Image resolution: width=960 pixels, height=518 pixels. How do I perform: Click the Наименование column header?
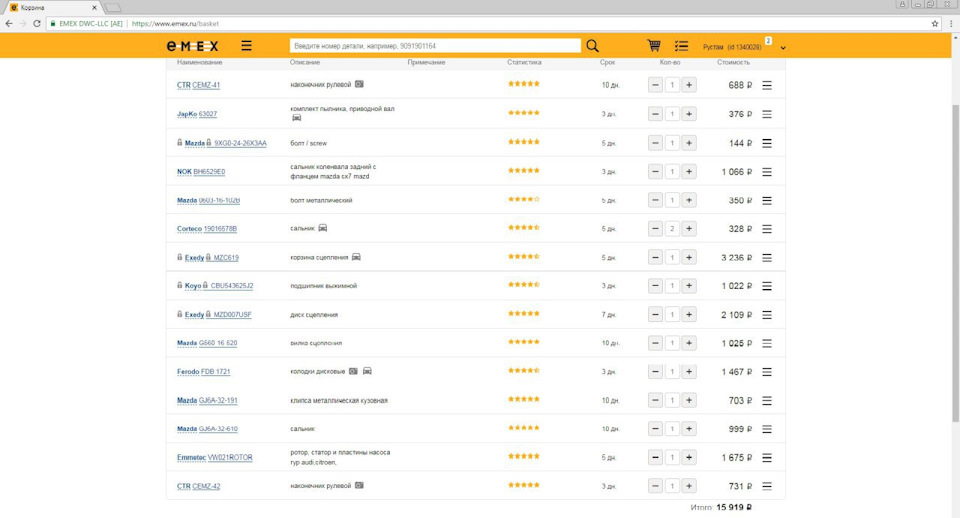pyautogui.click(x=200, y=62)
